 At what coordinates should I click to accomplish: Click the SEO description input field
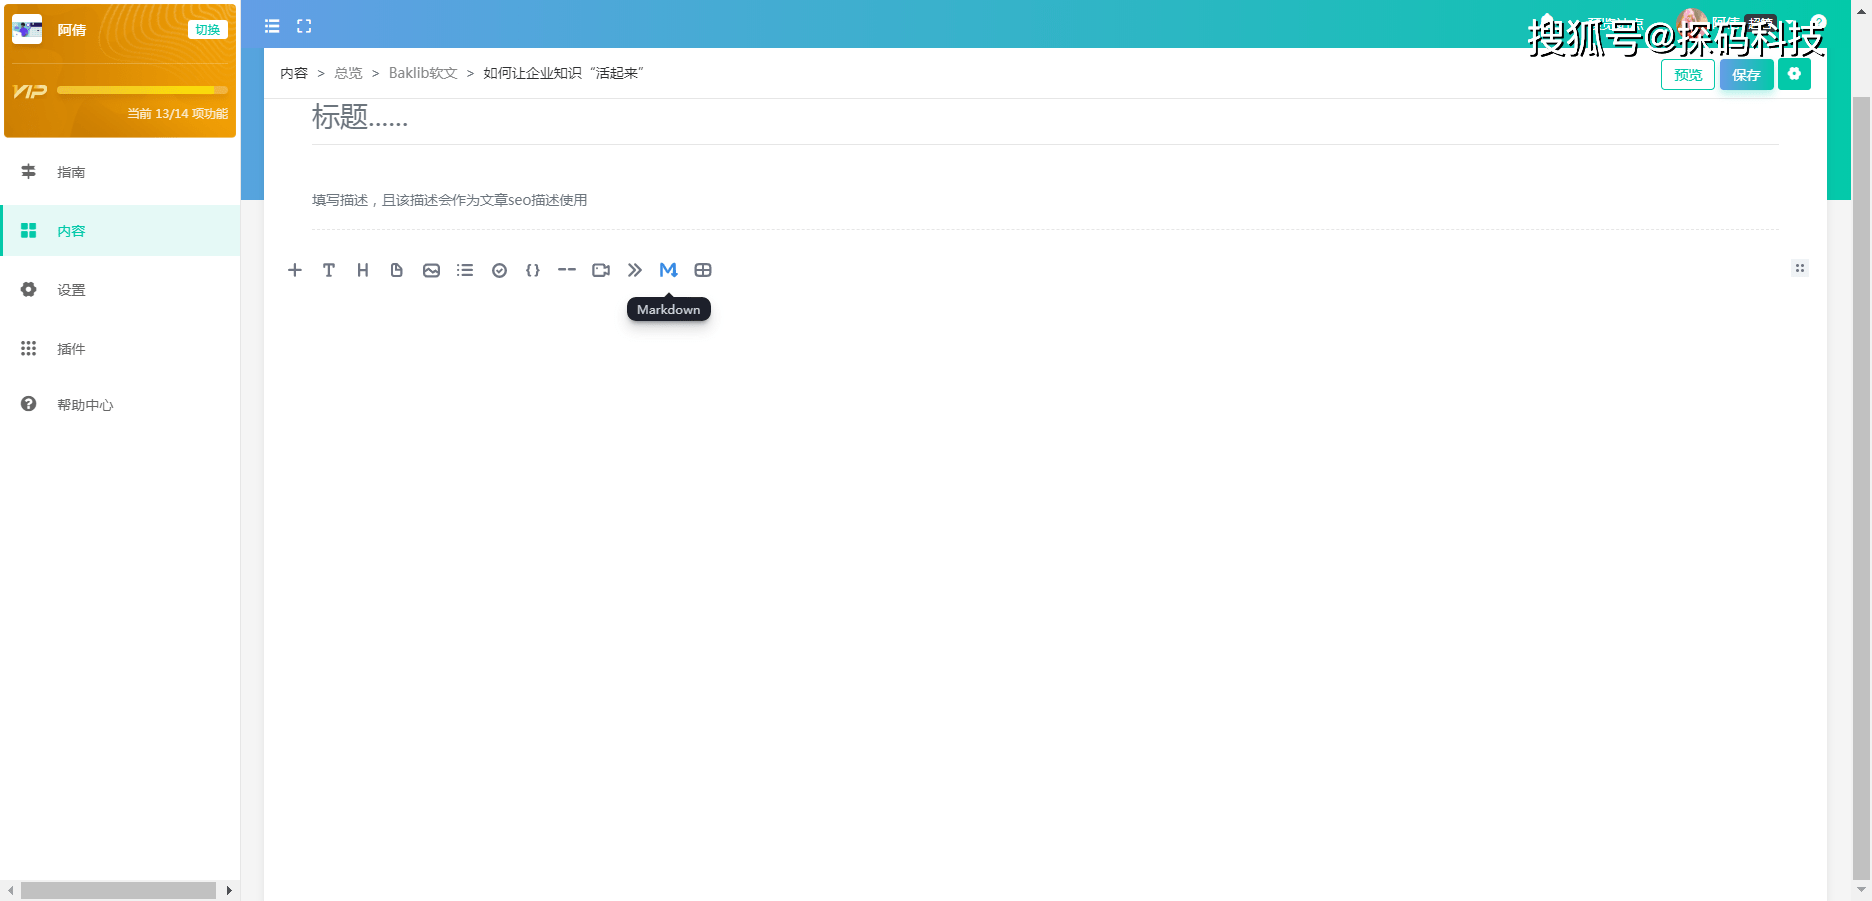(x=1045, y=200)
